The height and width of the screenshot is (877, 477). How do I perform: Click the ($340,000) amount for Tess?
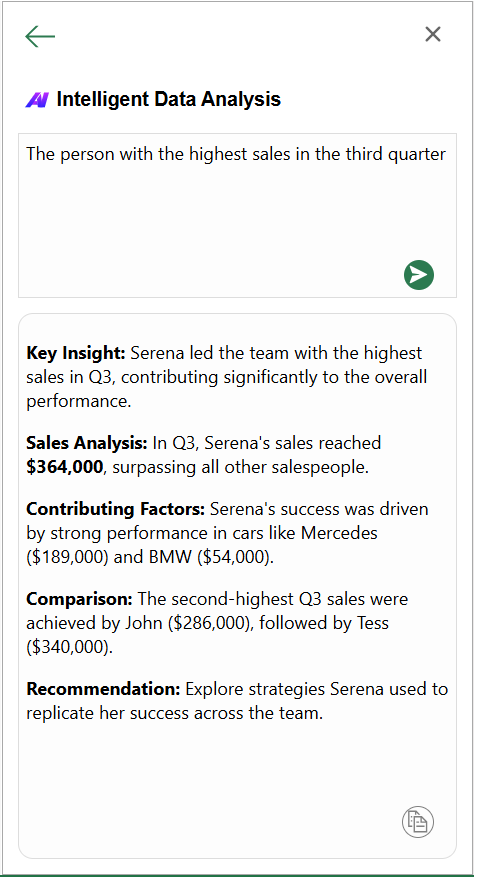coord(68,648)
